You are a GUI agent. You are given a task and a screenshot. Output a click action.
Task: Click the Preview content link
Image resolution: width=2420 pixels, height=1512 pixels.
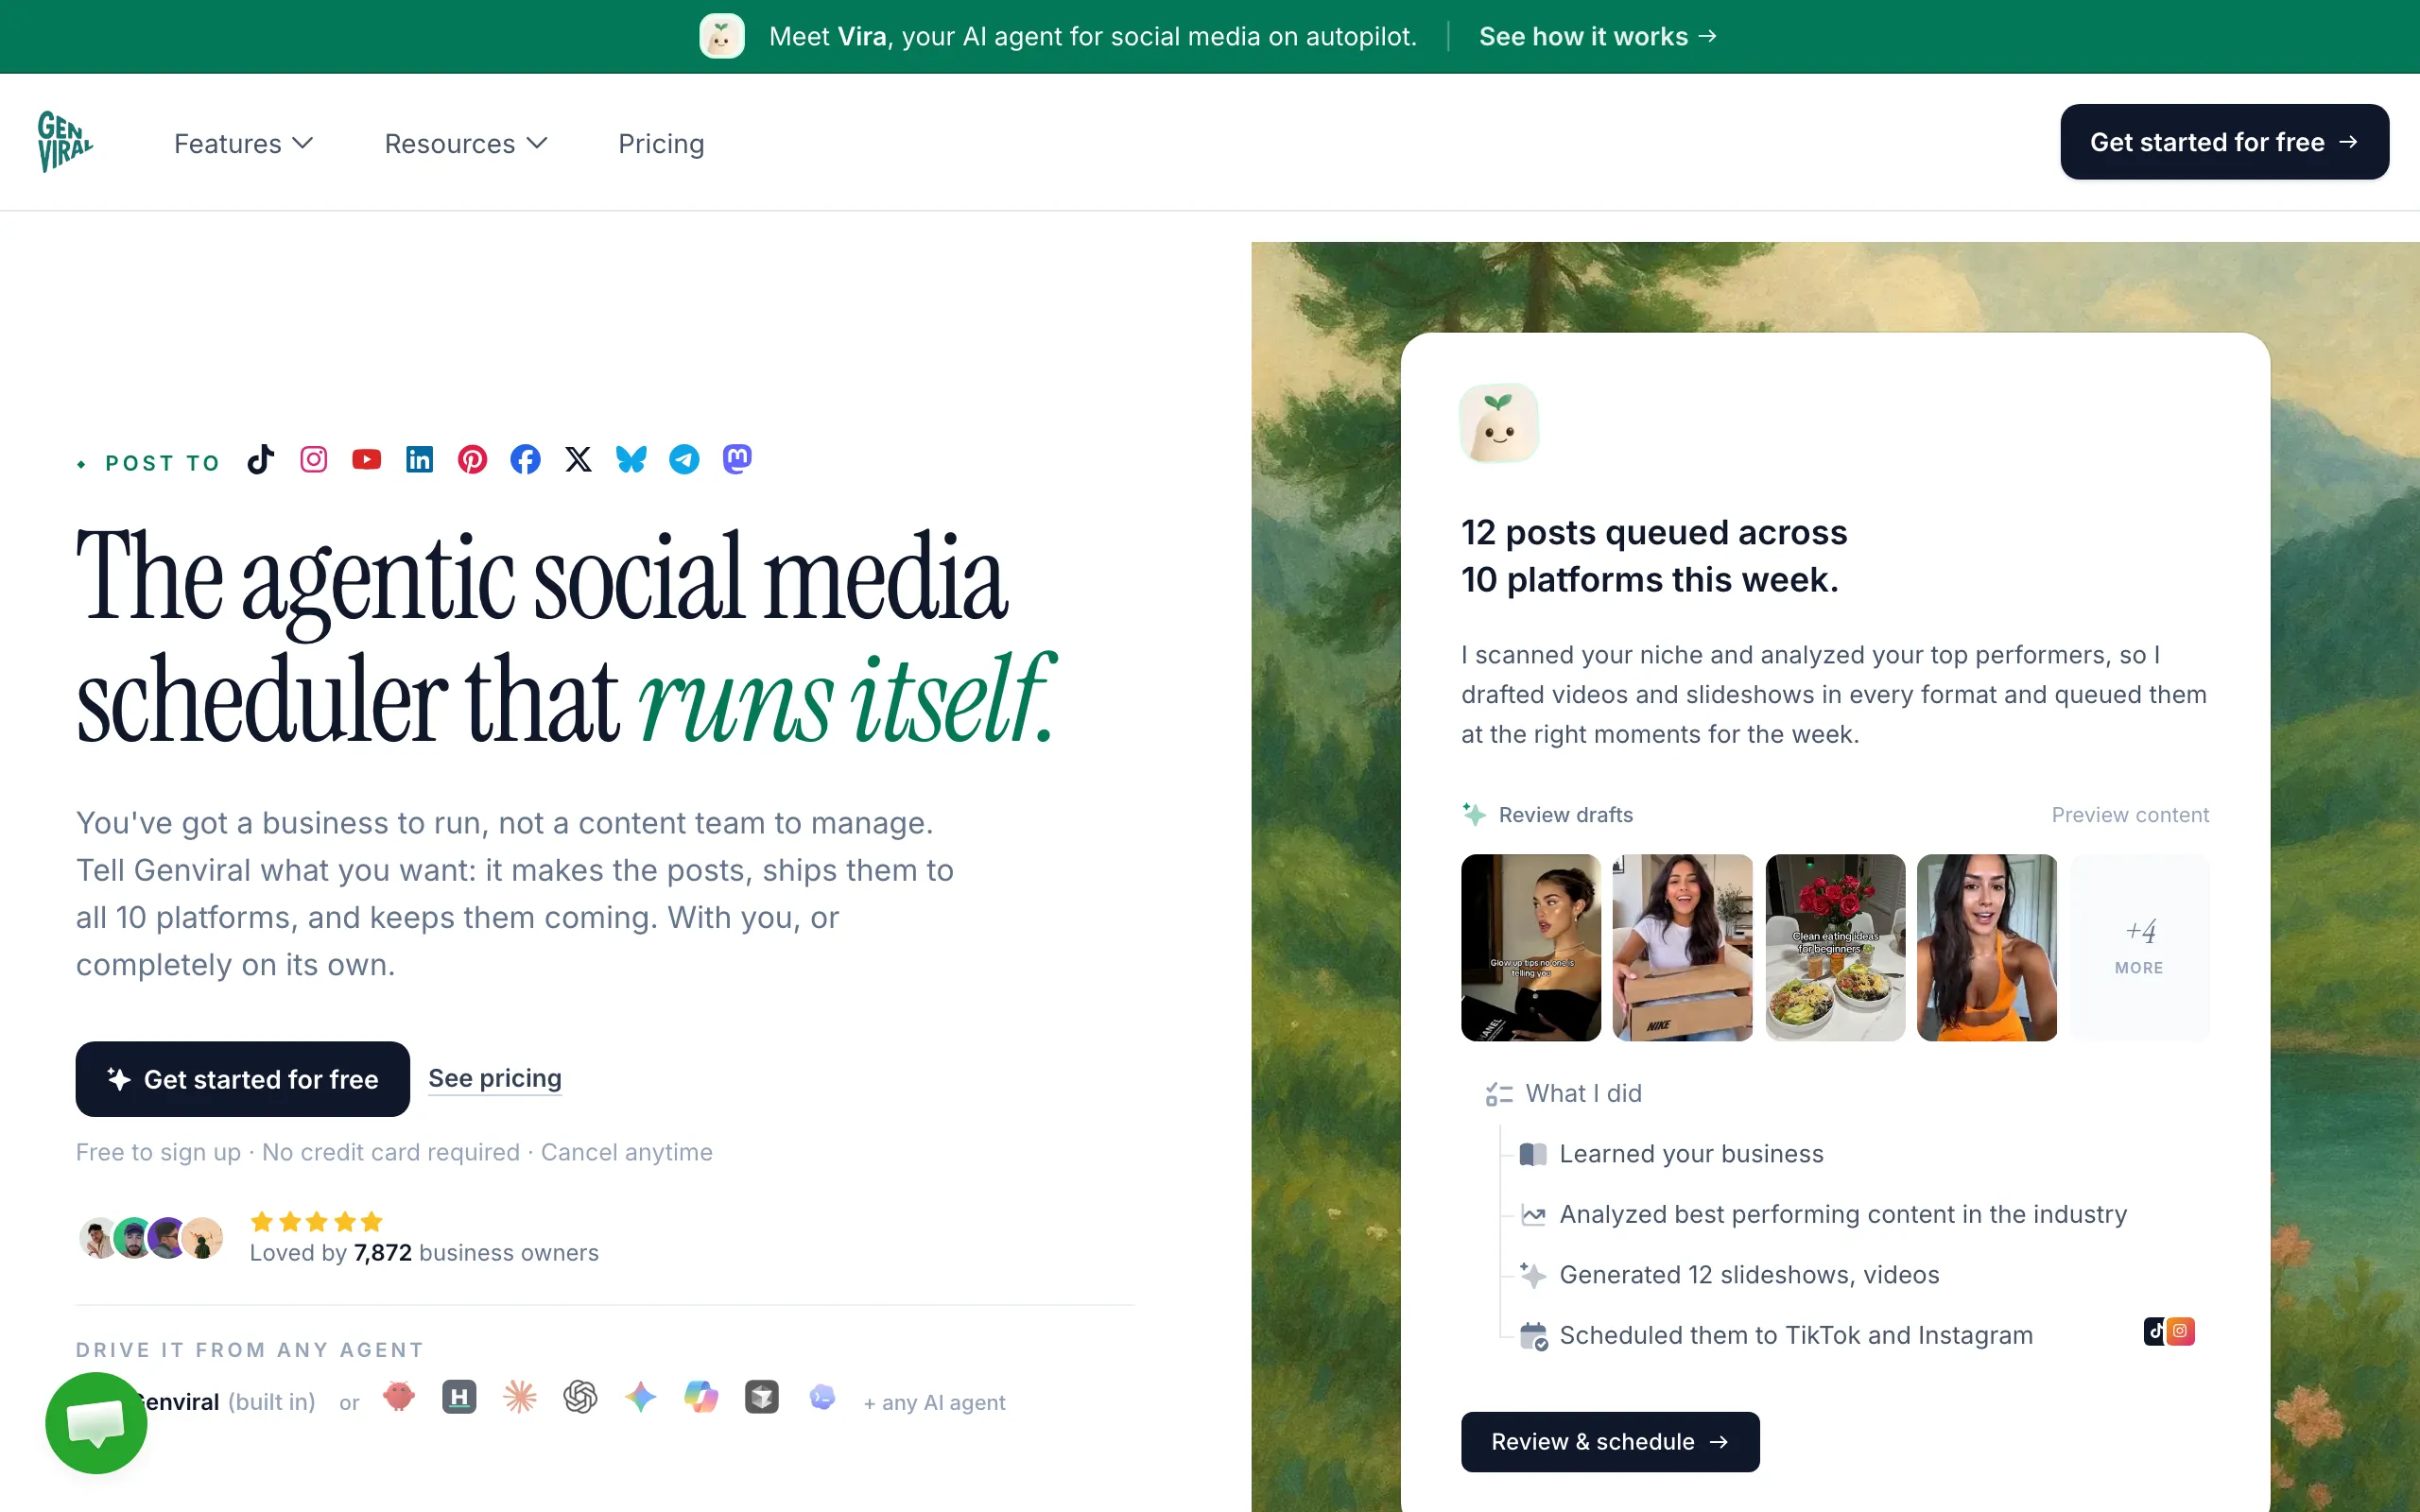point(2130,815)
